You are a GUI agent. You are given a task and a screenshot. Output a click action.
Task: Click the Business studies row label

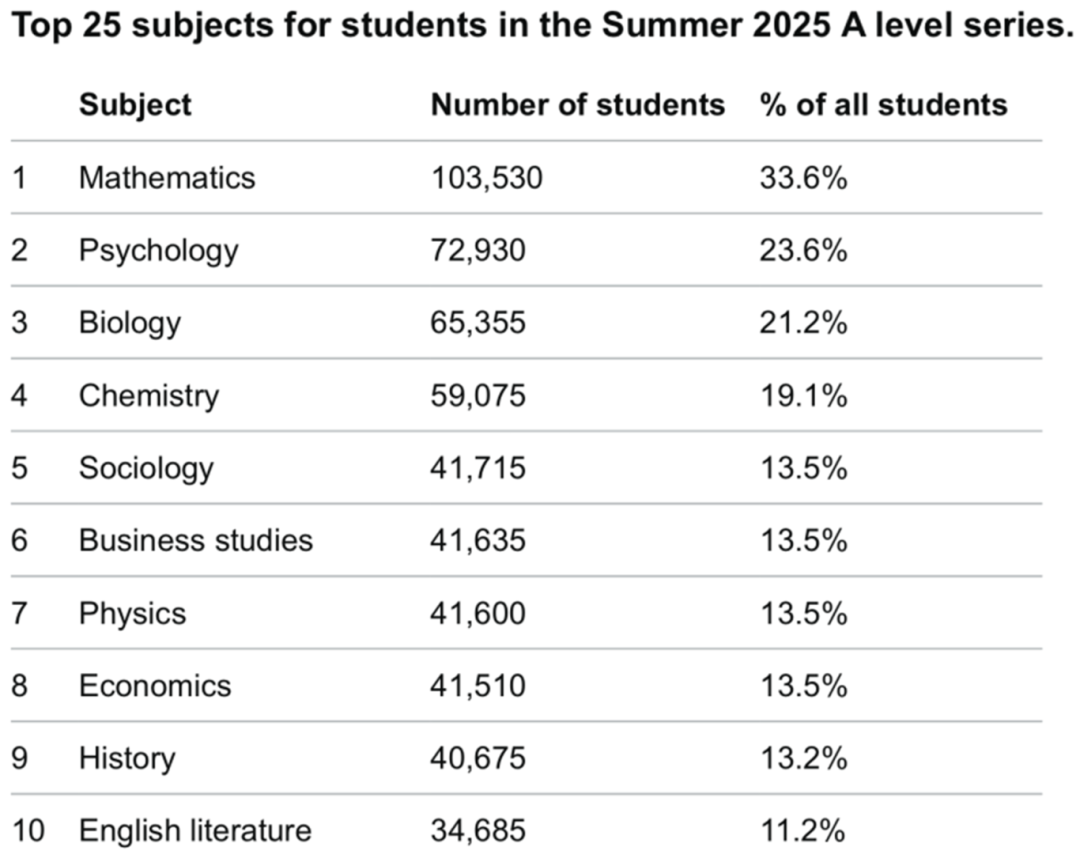pyautogui.click(x=195, y=541)
